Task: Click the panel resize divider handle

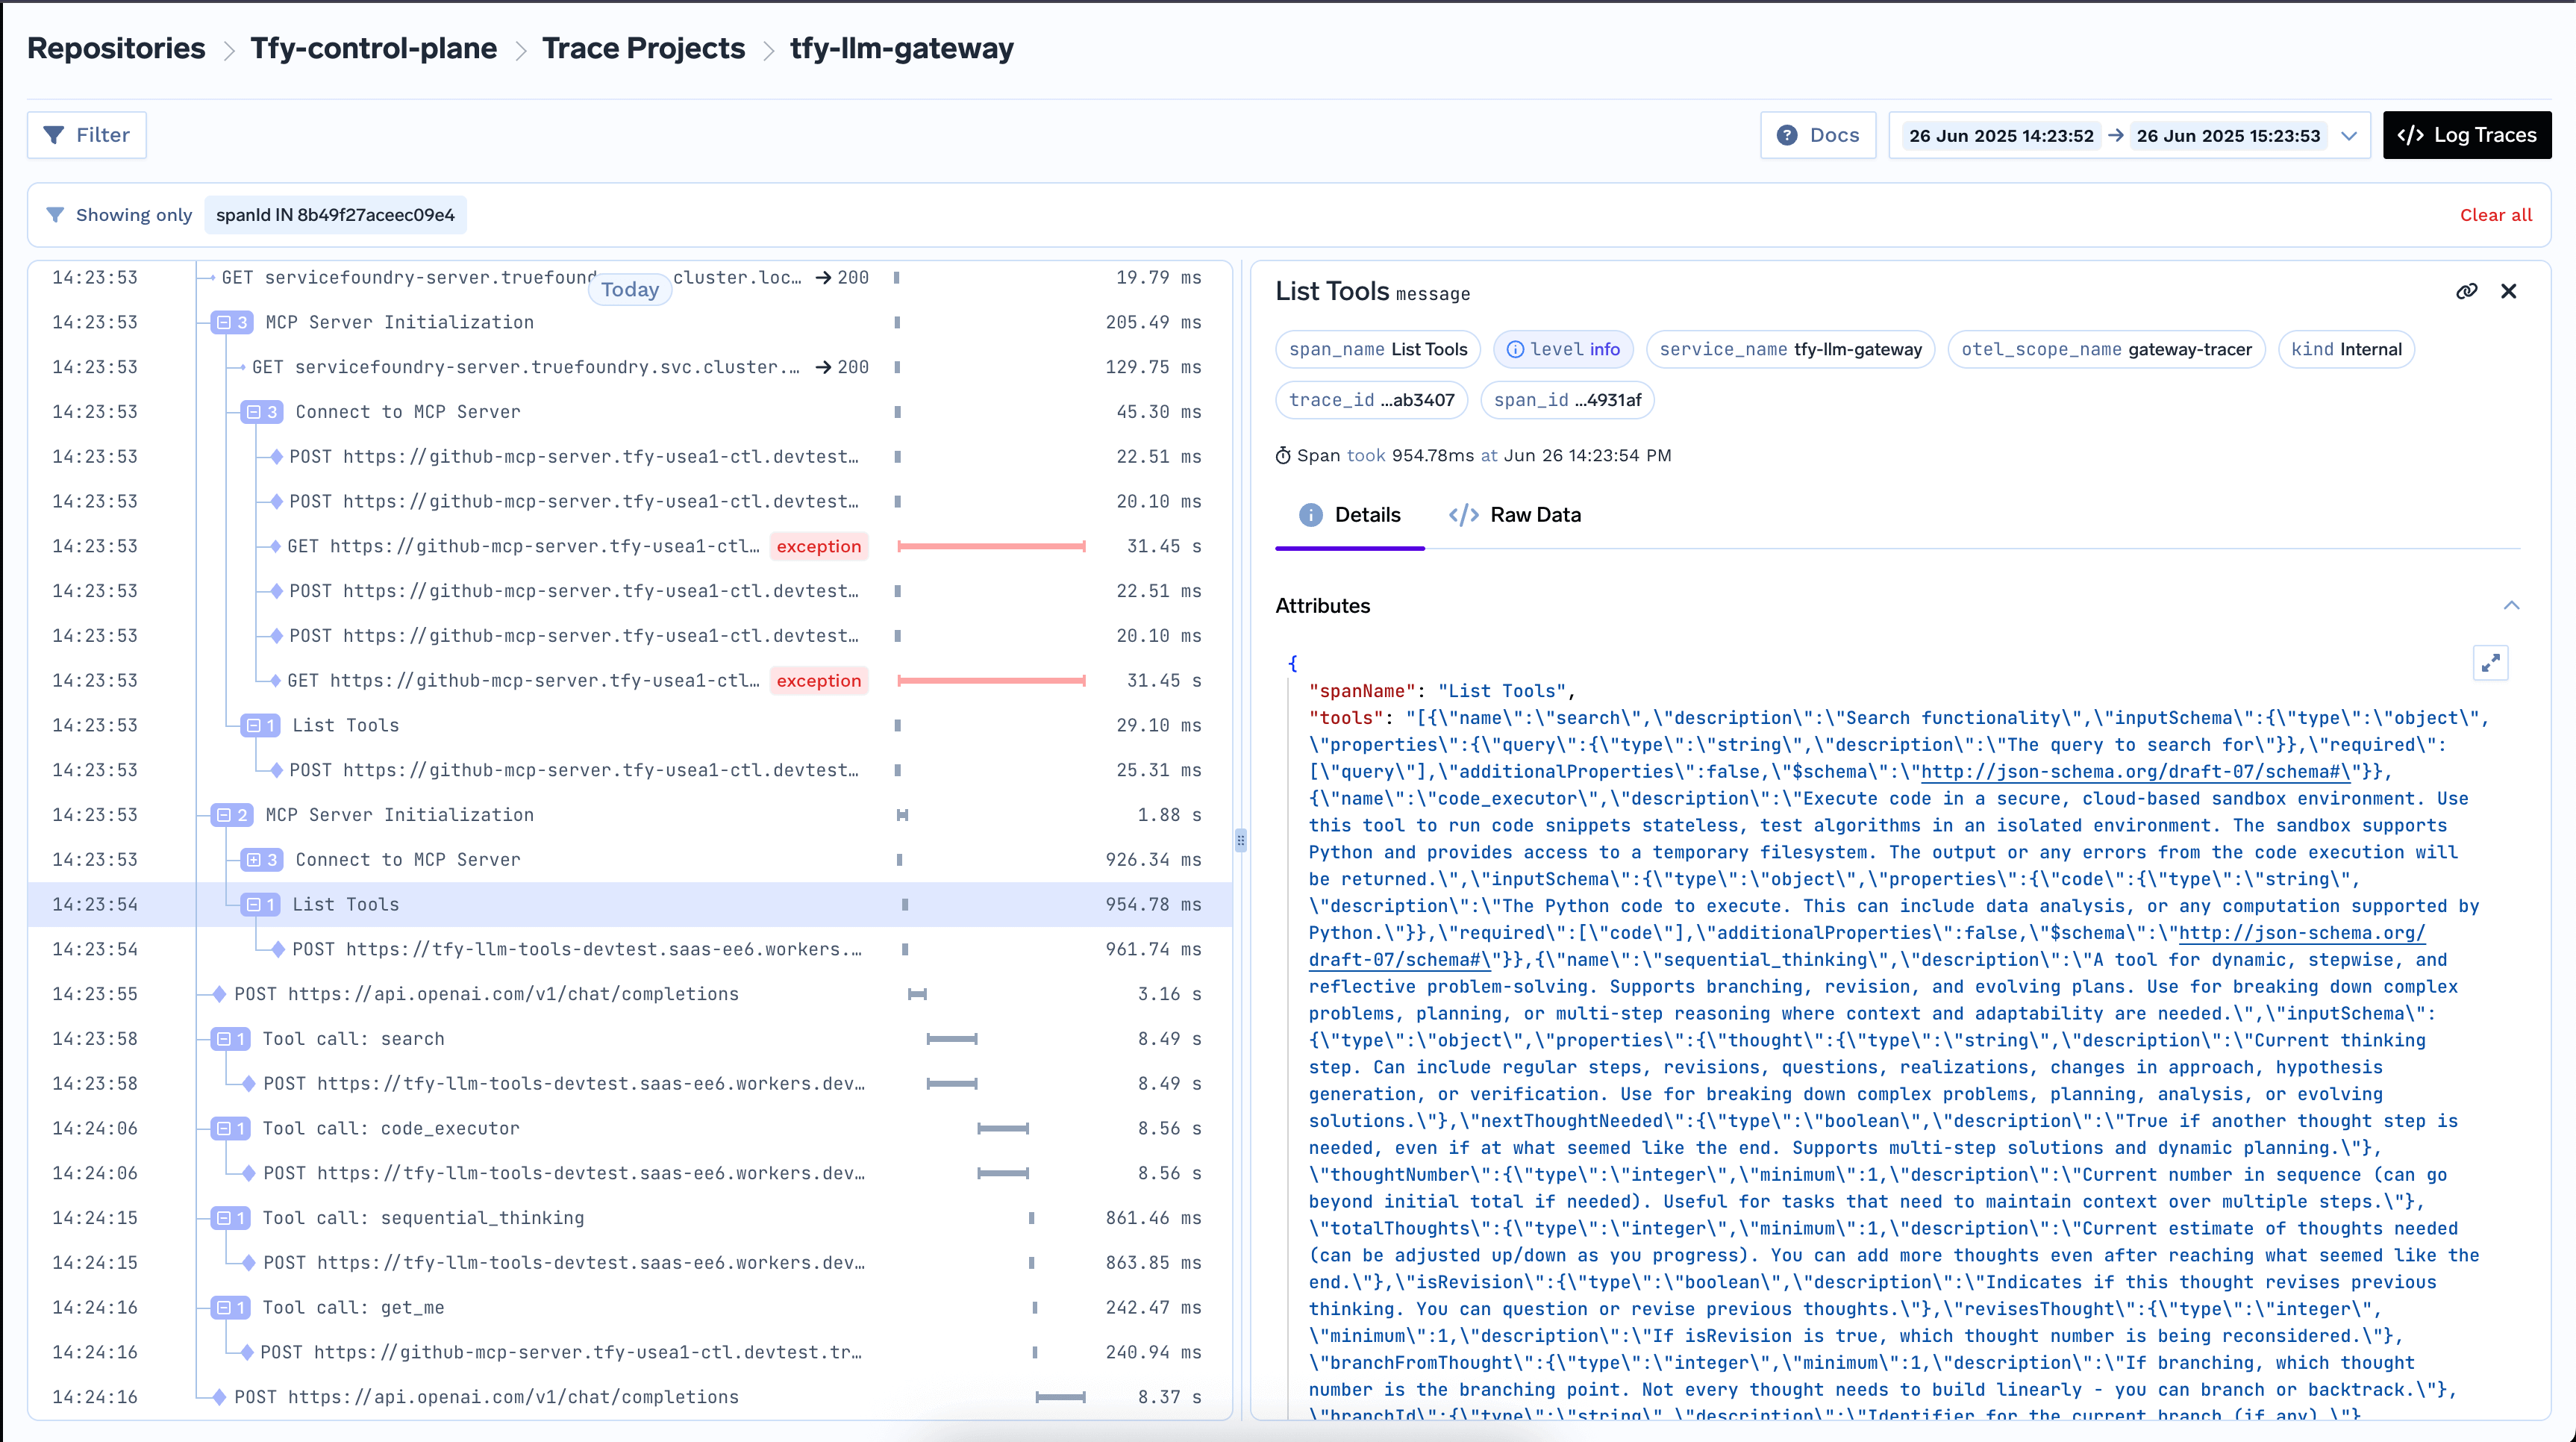Action: click(1240, 840)
